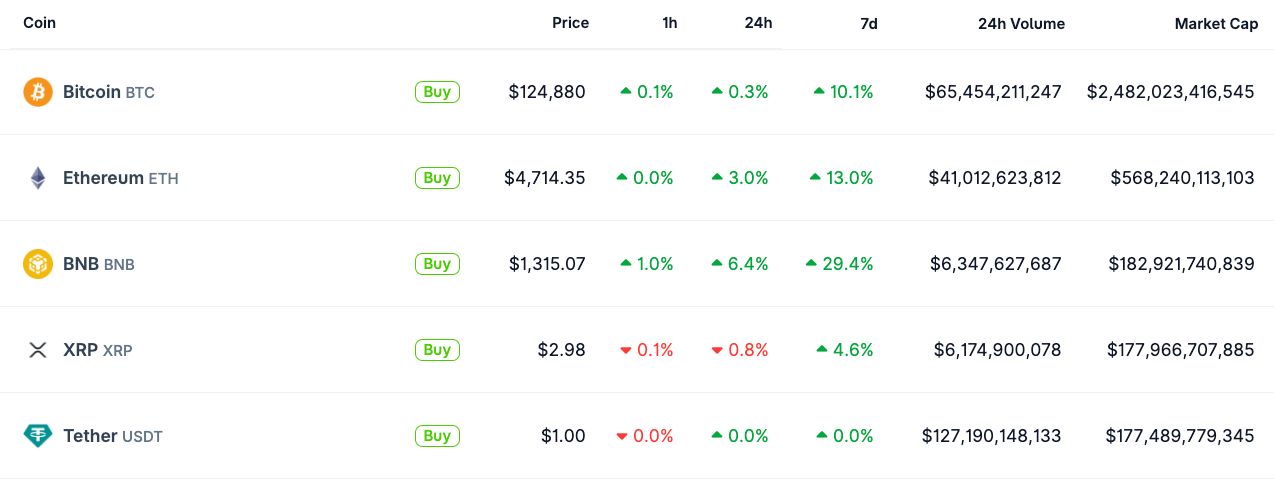Click the Bitcoin logo icon
Viewport: 1274px width, 479px height.
pyautogui.click(x=38, y=92)
